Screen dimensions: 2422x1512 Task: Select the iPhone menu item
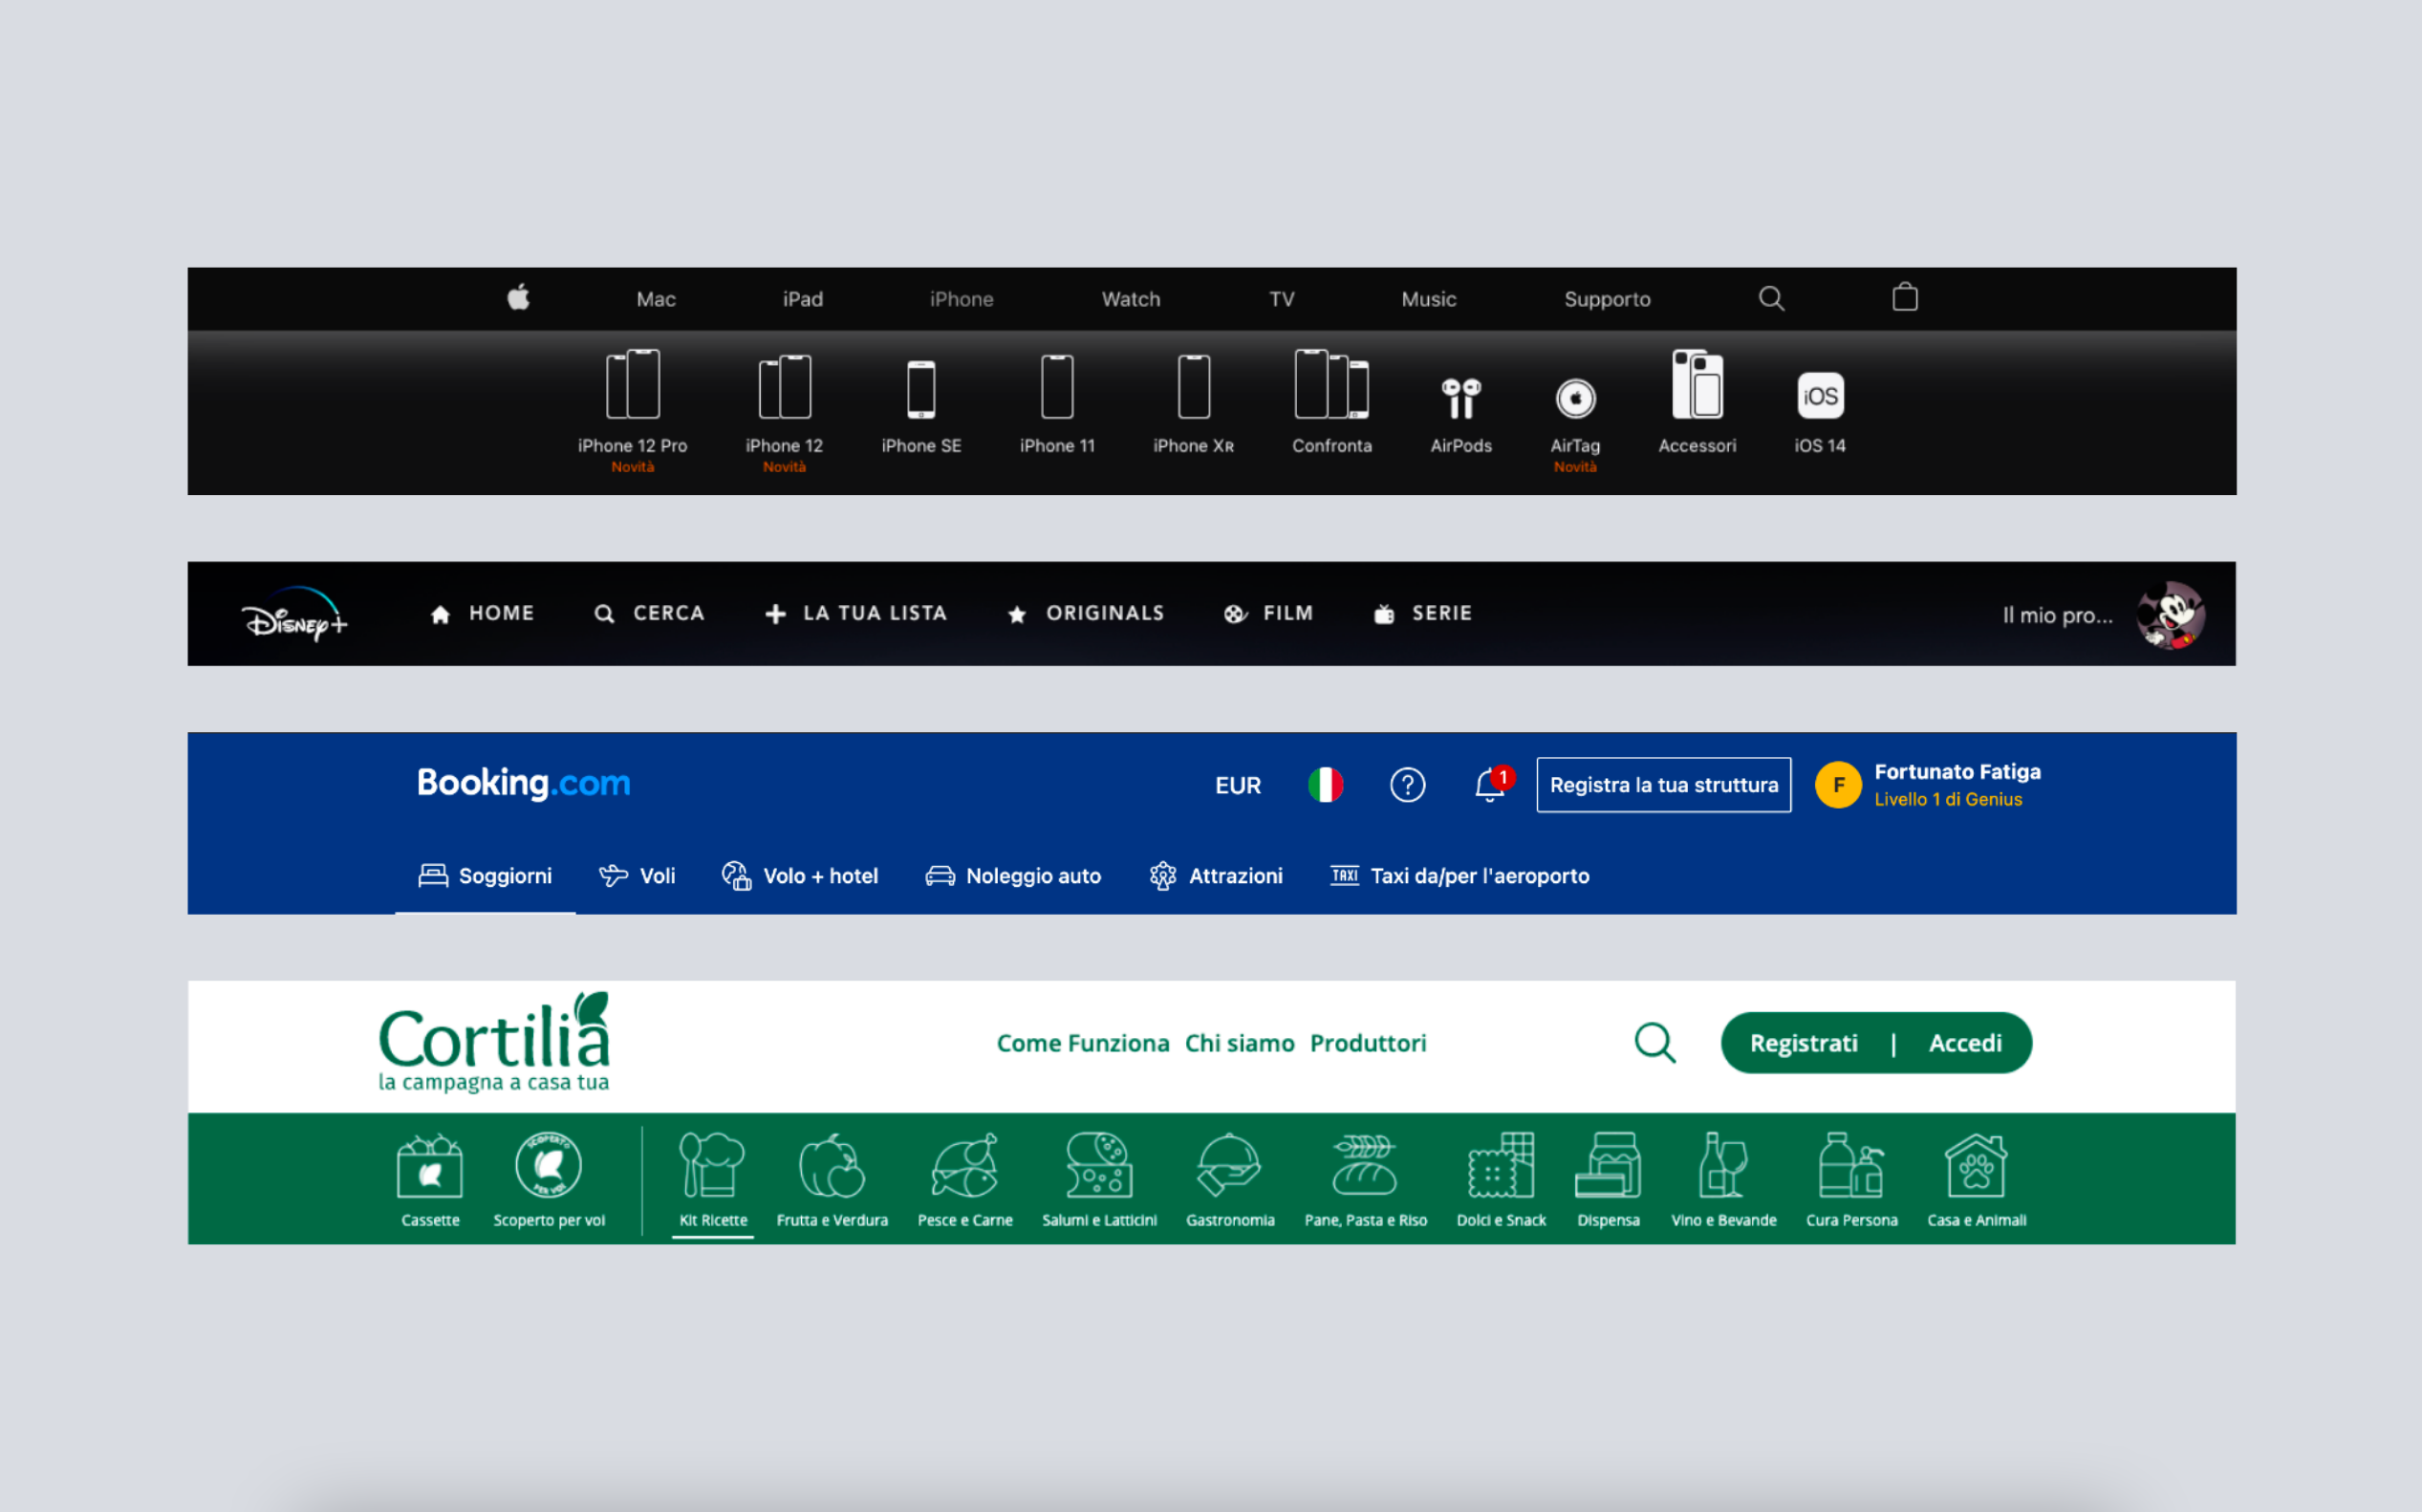[962, 299]
